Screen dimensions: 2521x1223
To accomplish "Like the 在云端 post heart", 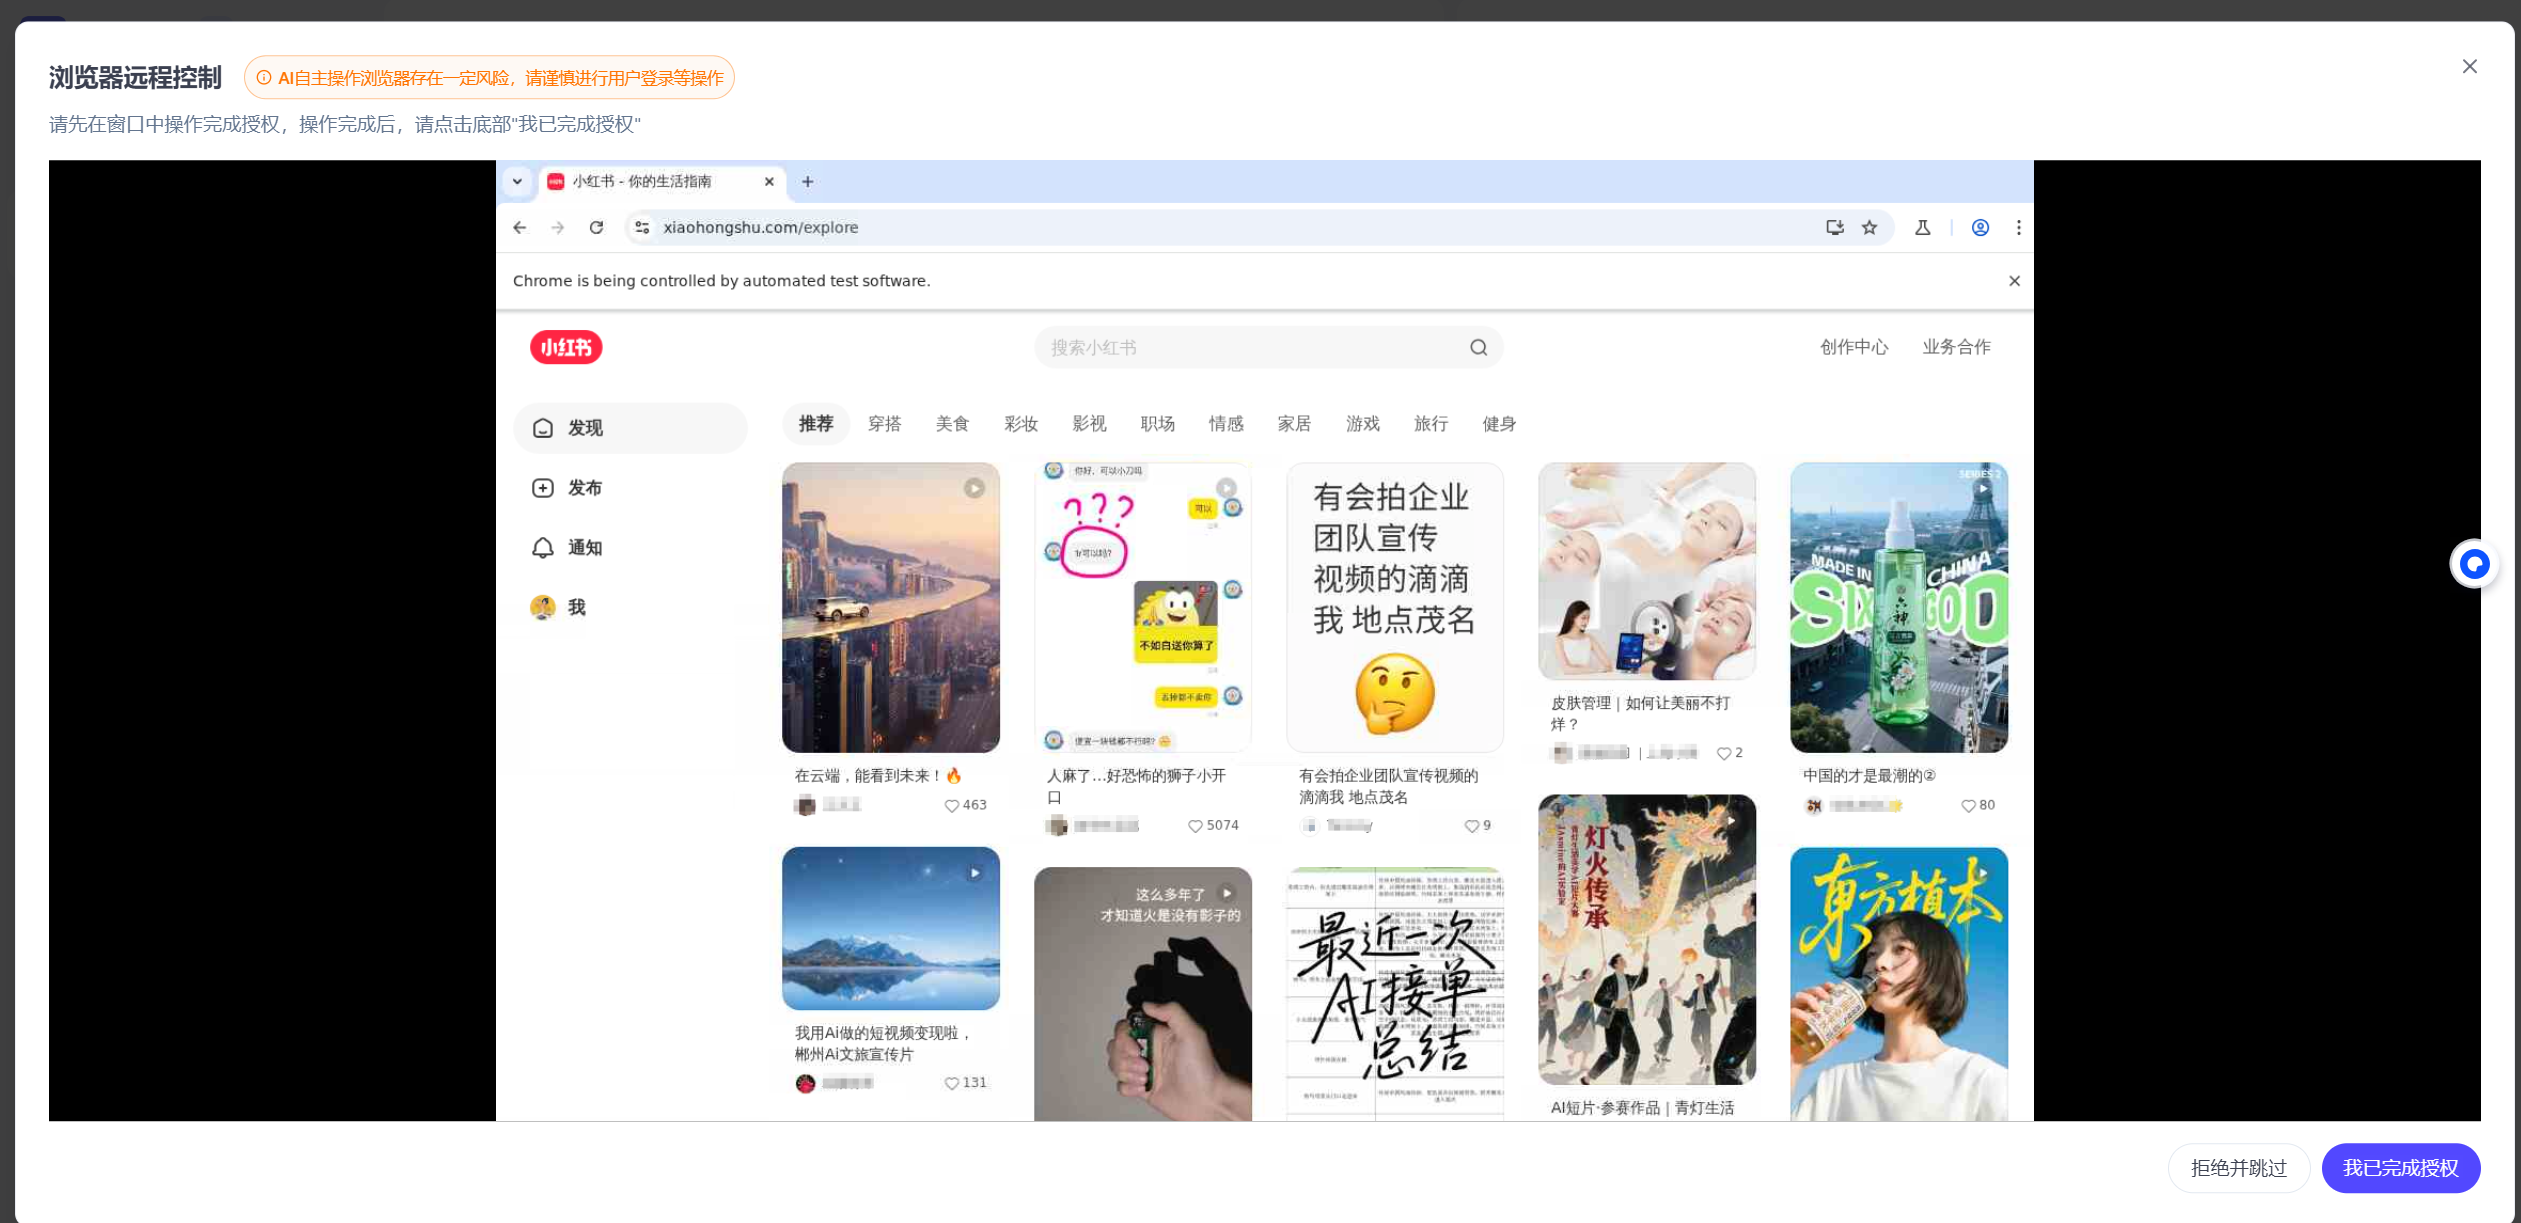I will pyautogui.click(x=951, y=805).
